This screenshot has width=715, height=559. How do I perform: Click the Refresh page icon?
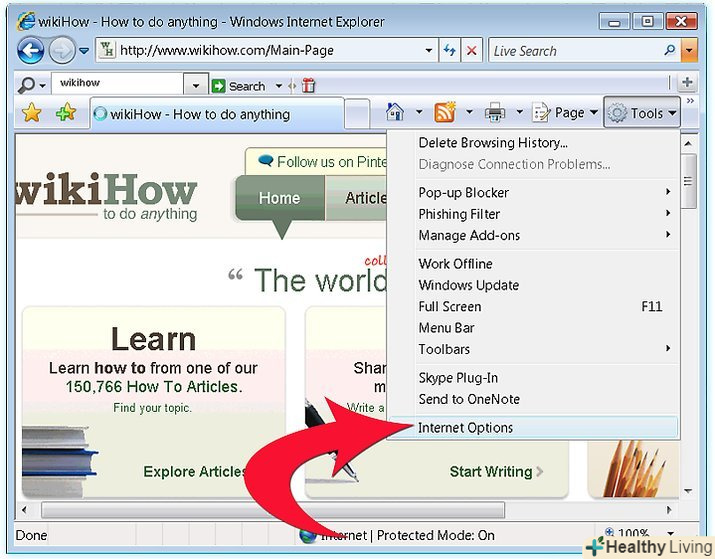coord(450,51)
